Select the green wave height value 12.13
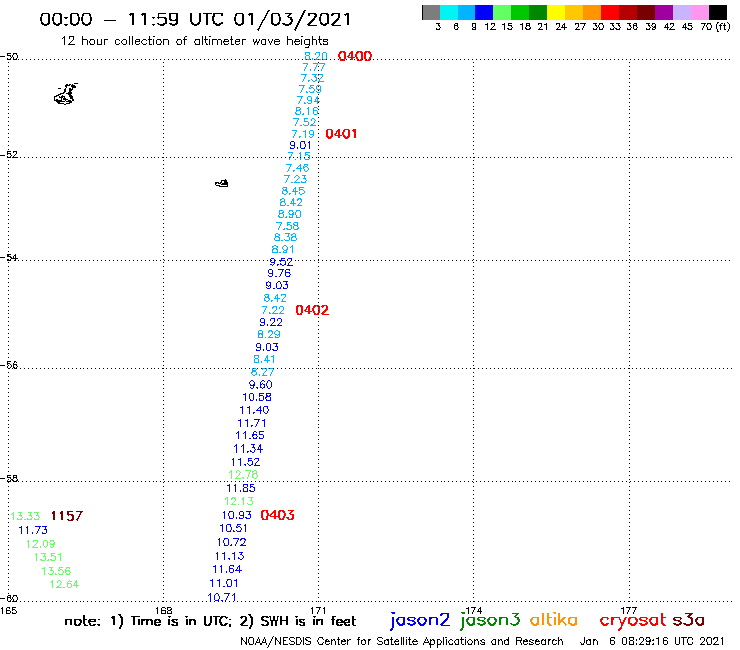Screen dimensions: 740x650 pyautogui.click(x=239, y=501)
